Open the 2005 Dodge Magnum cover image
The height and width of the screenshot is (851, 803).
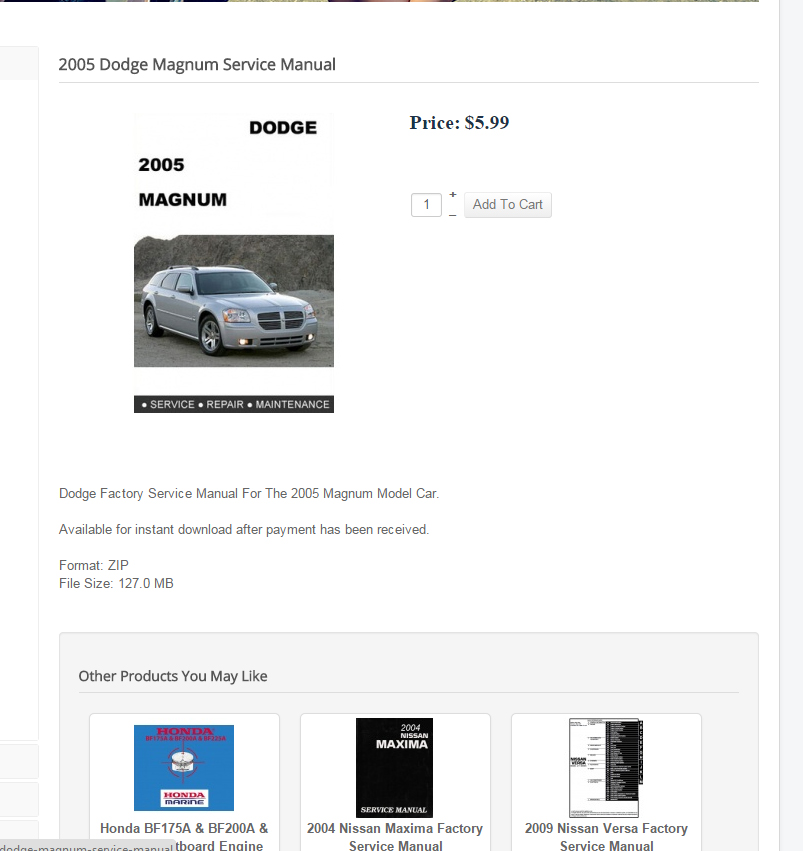click(x=234, y=263)
